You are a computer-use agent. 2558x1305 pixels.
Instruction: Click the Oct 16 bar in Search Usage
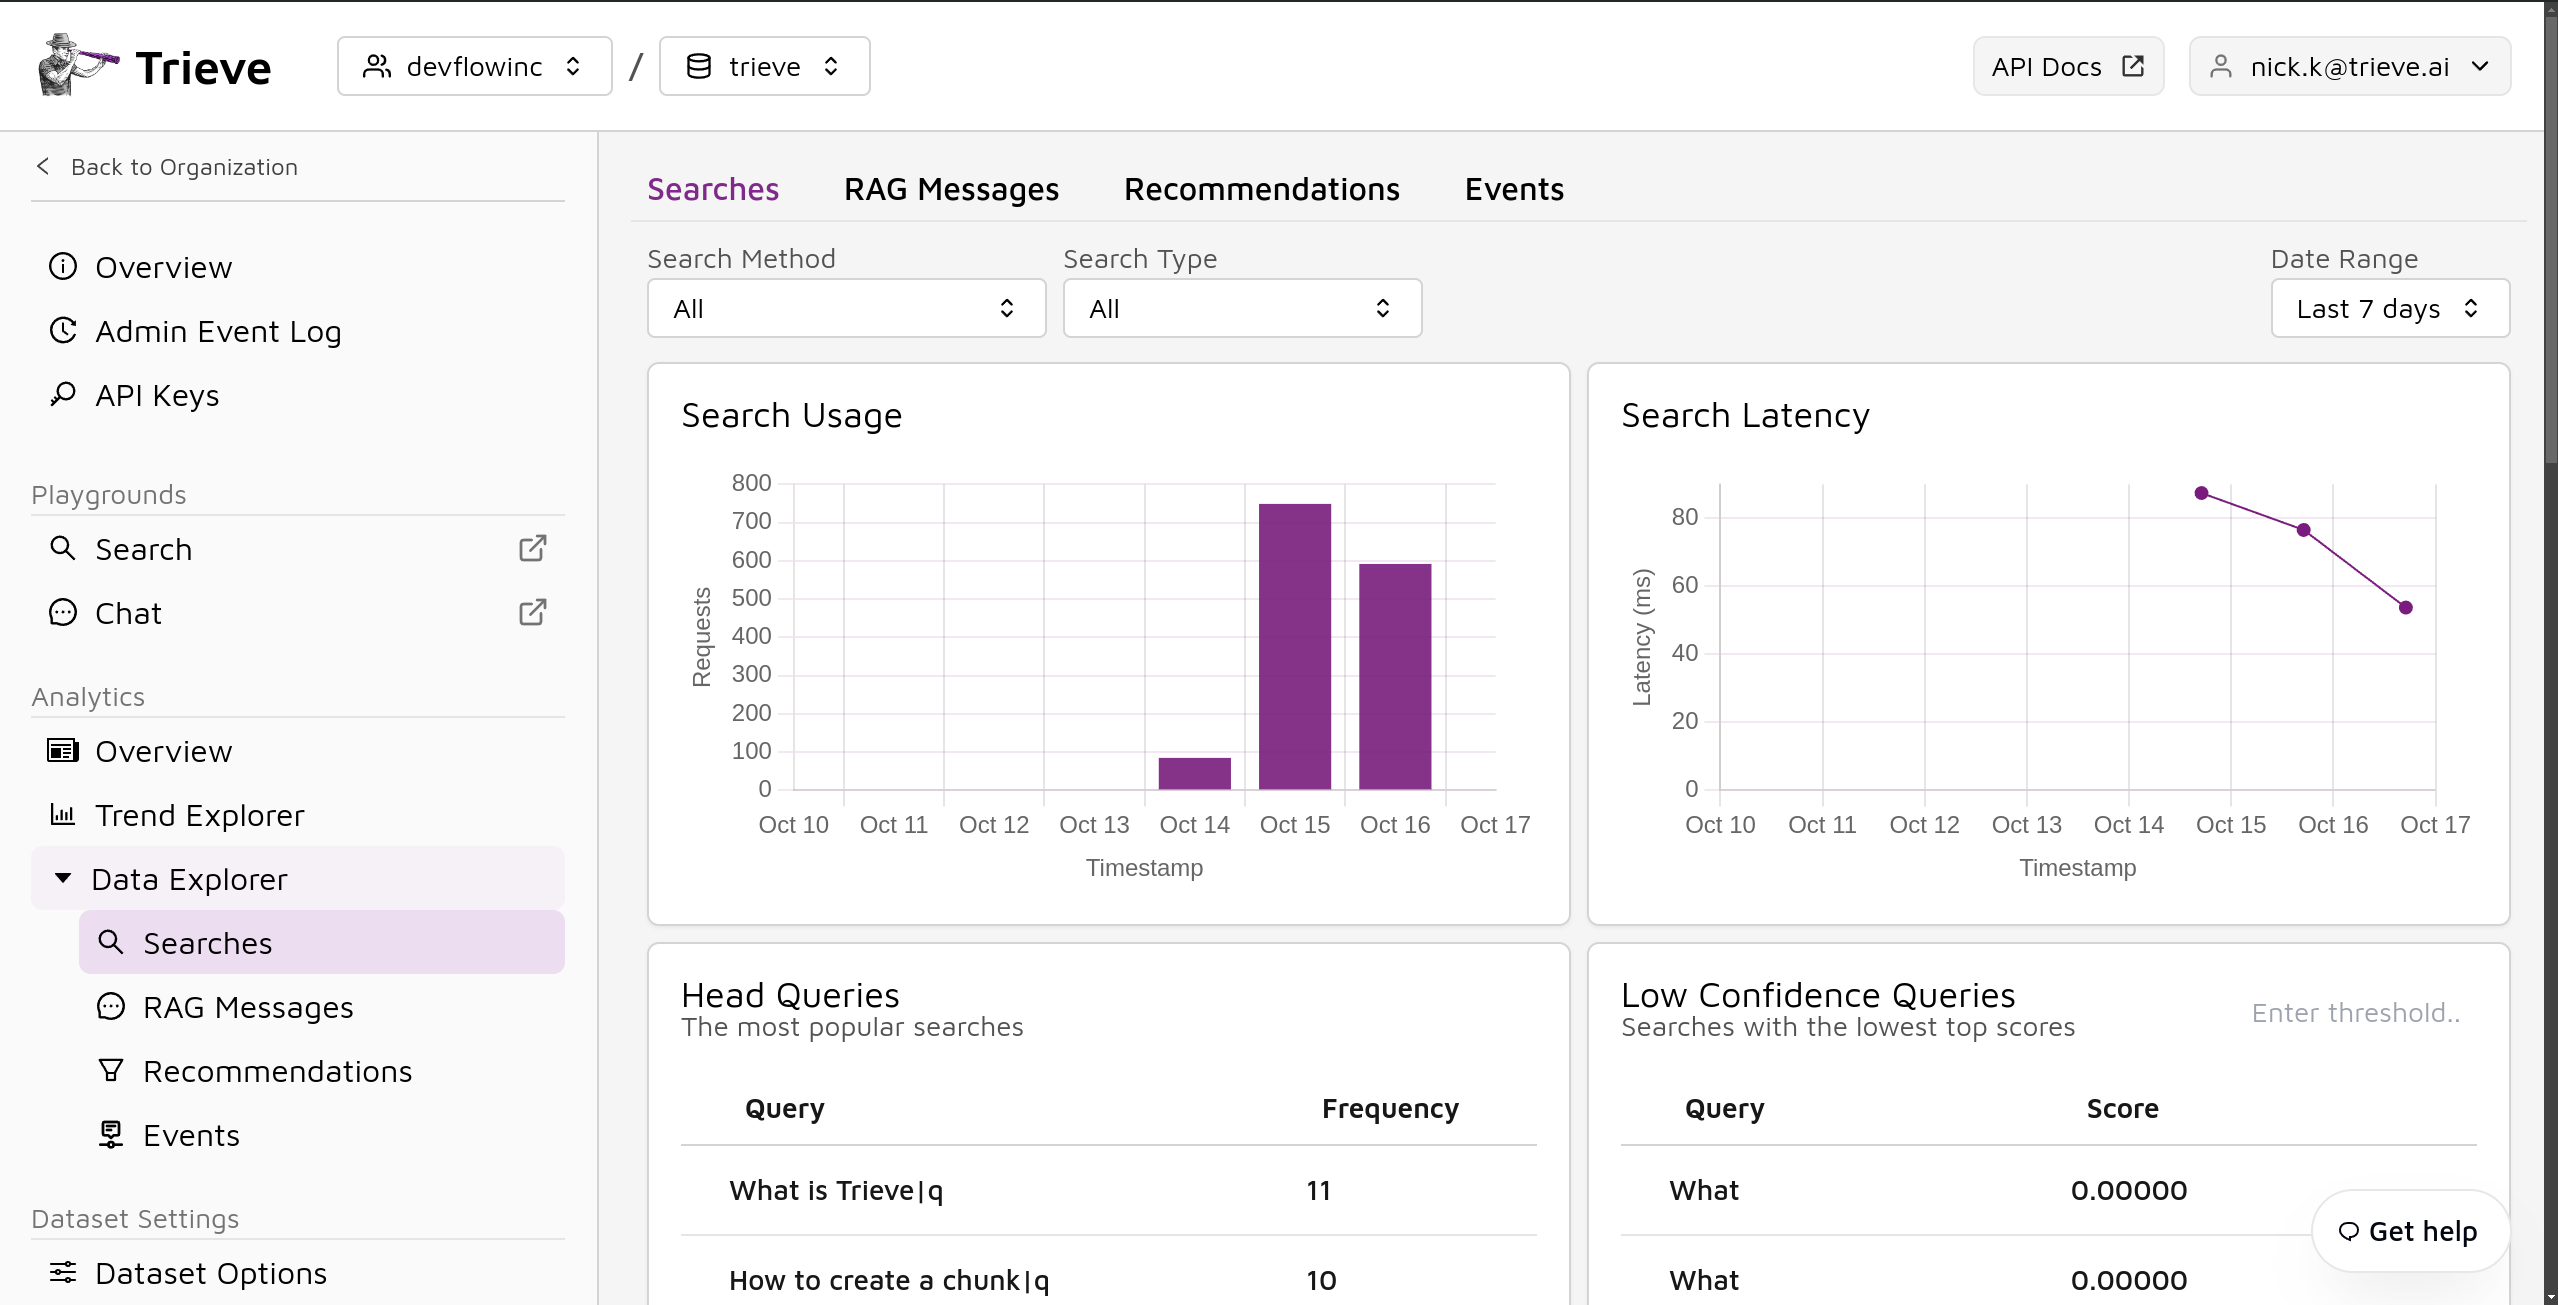(1394, 676)
